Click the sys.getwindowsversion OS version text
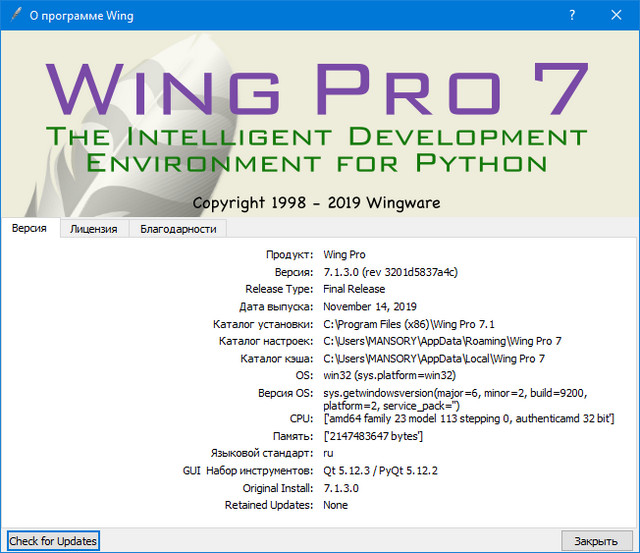 (455, 400)
